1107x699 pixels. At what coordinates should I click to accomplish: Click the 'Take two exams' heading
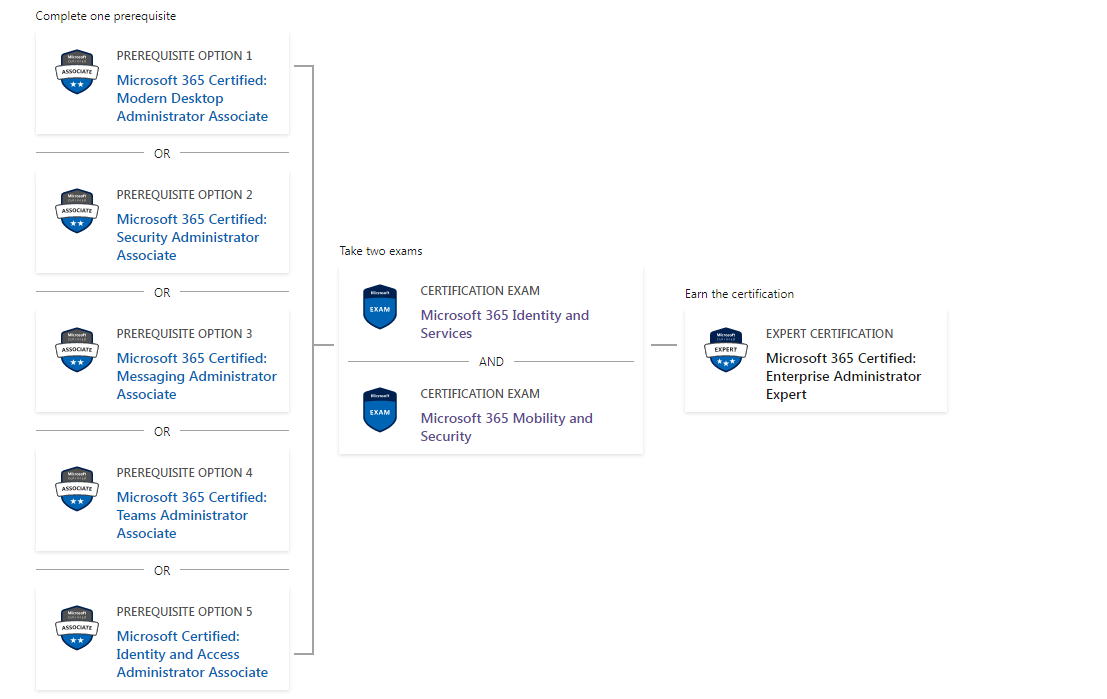click(381, 251)
